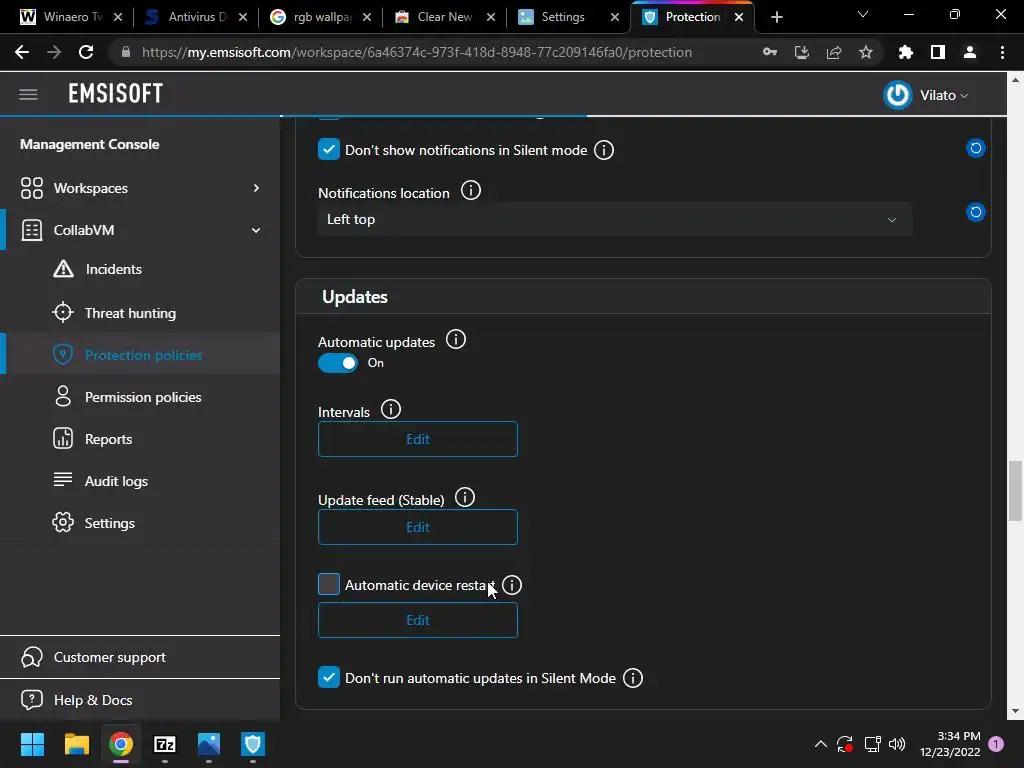
Task: Uncheck Don't run automatic updates in Silent Mode
Action: pyautogui.click(x=328, y=677)
